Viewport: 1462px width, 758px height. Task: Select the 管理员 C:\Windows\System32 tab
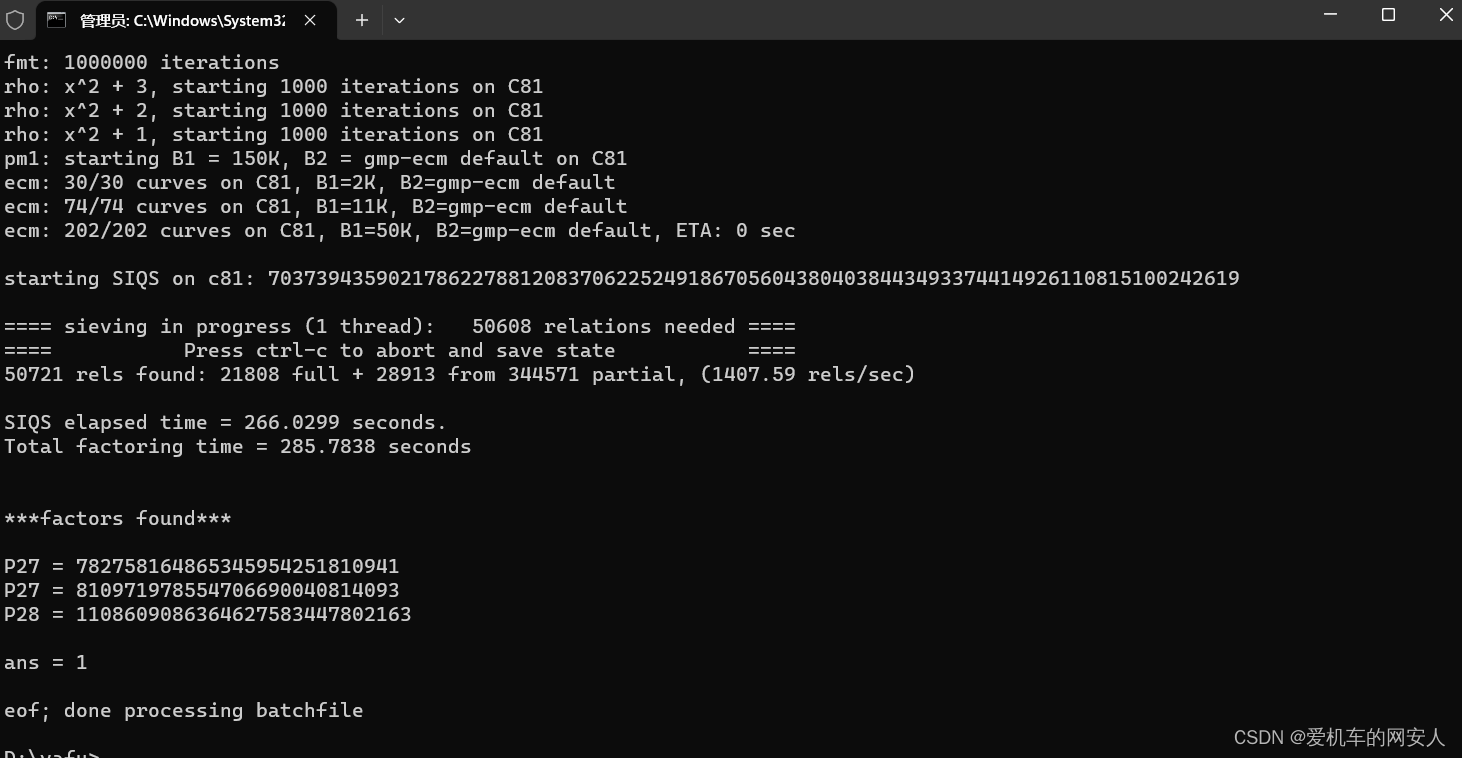(180, 20)
